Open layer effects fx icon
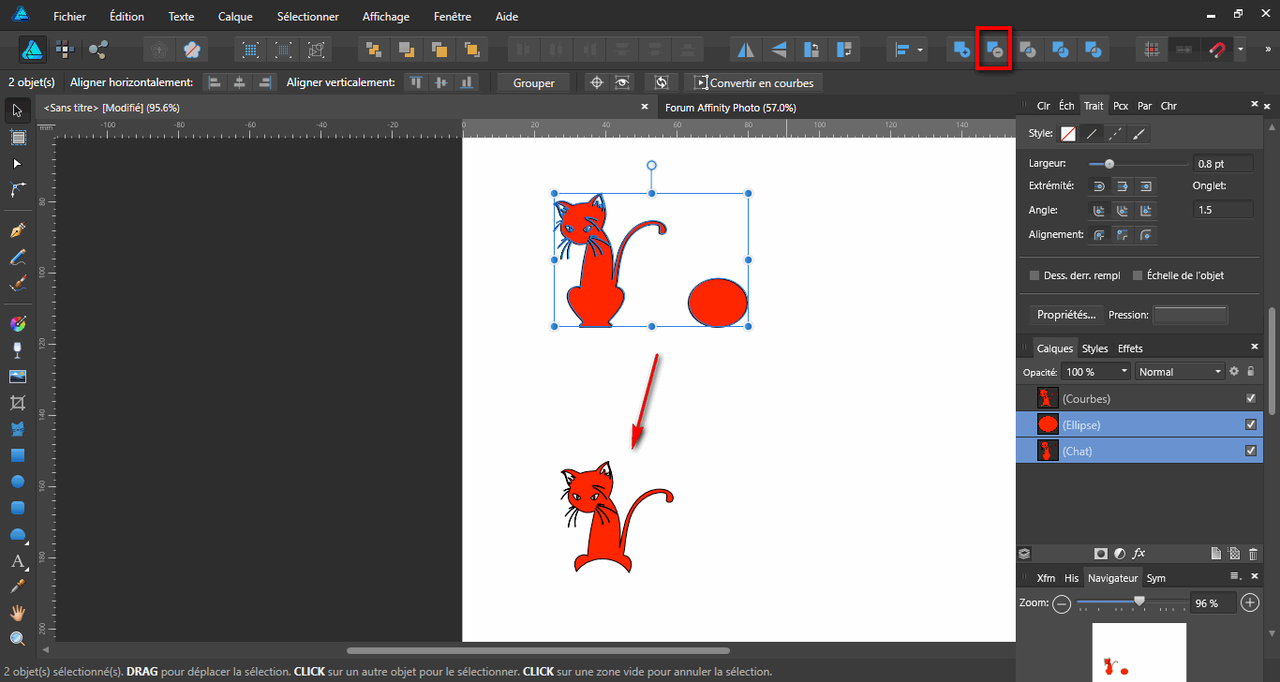This screenshot has height=682, width=1280. coord(1139,553)
